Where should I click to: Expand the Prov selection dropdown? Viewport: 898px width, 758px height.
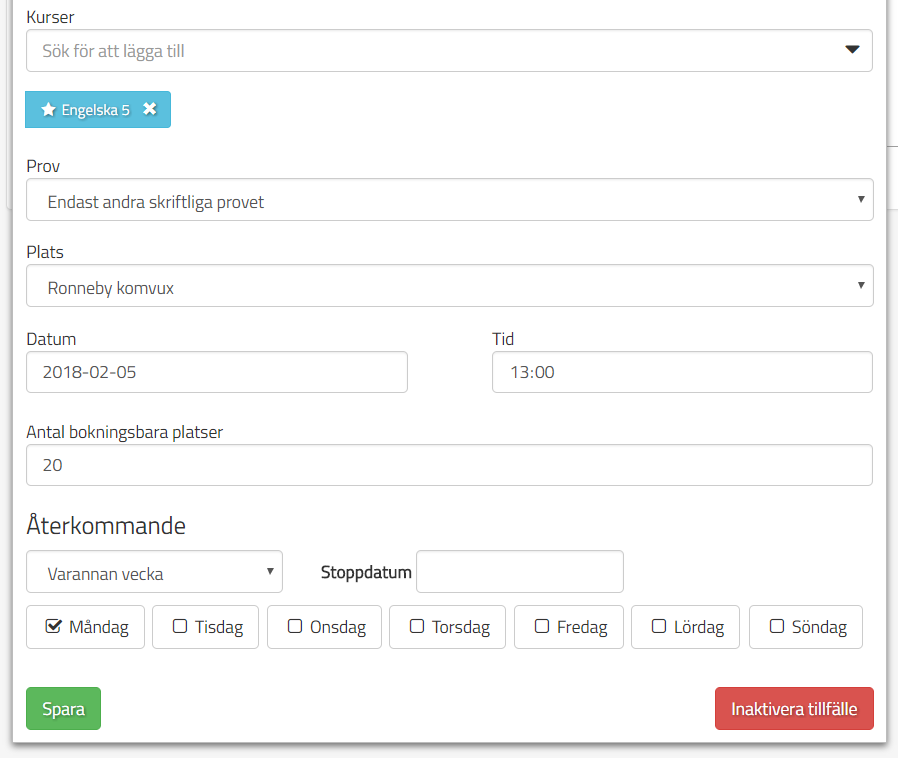pos(449,201)
